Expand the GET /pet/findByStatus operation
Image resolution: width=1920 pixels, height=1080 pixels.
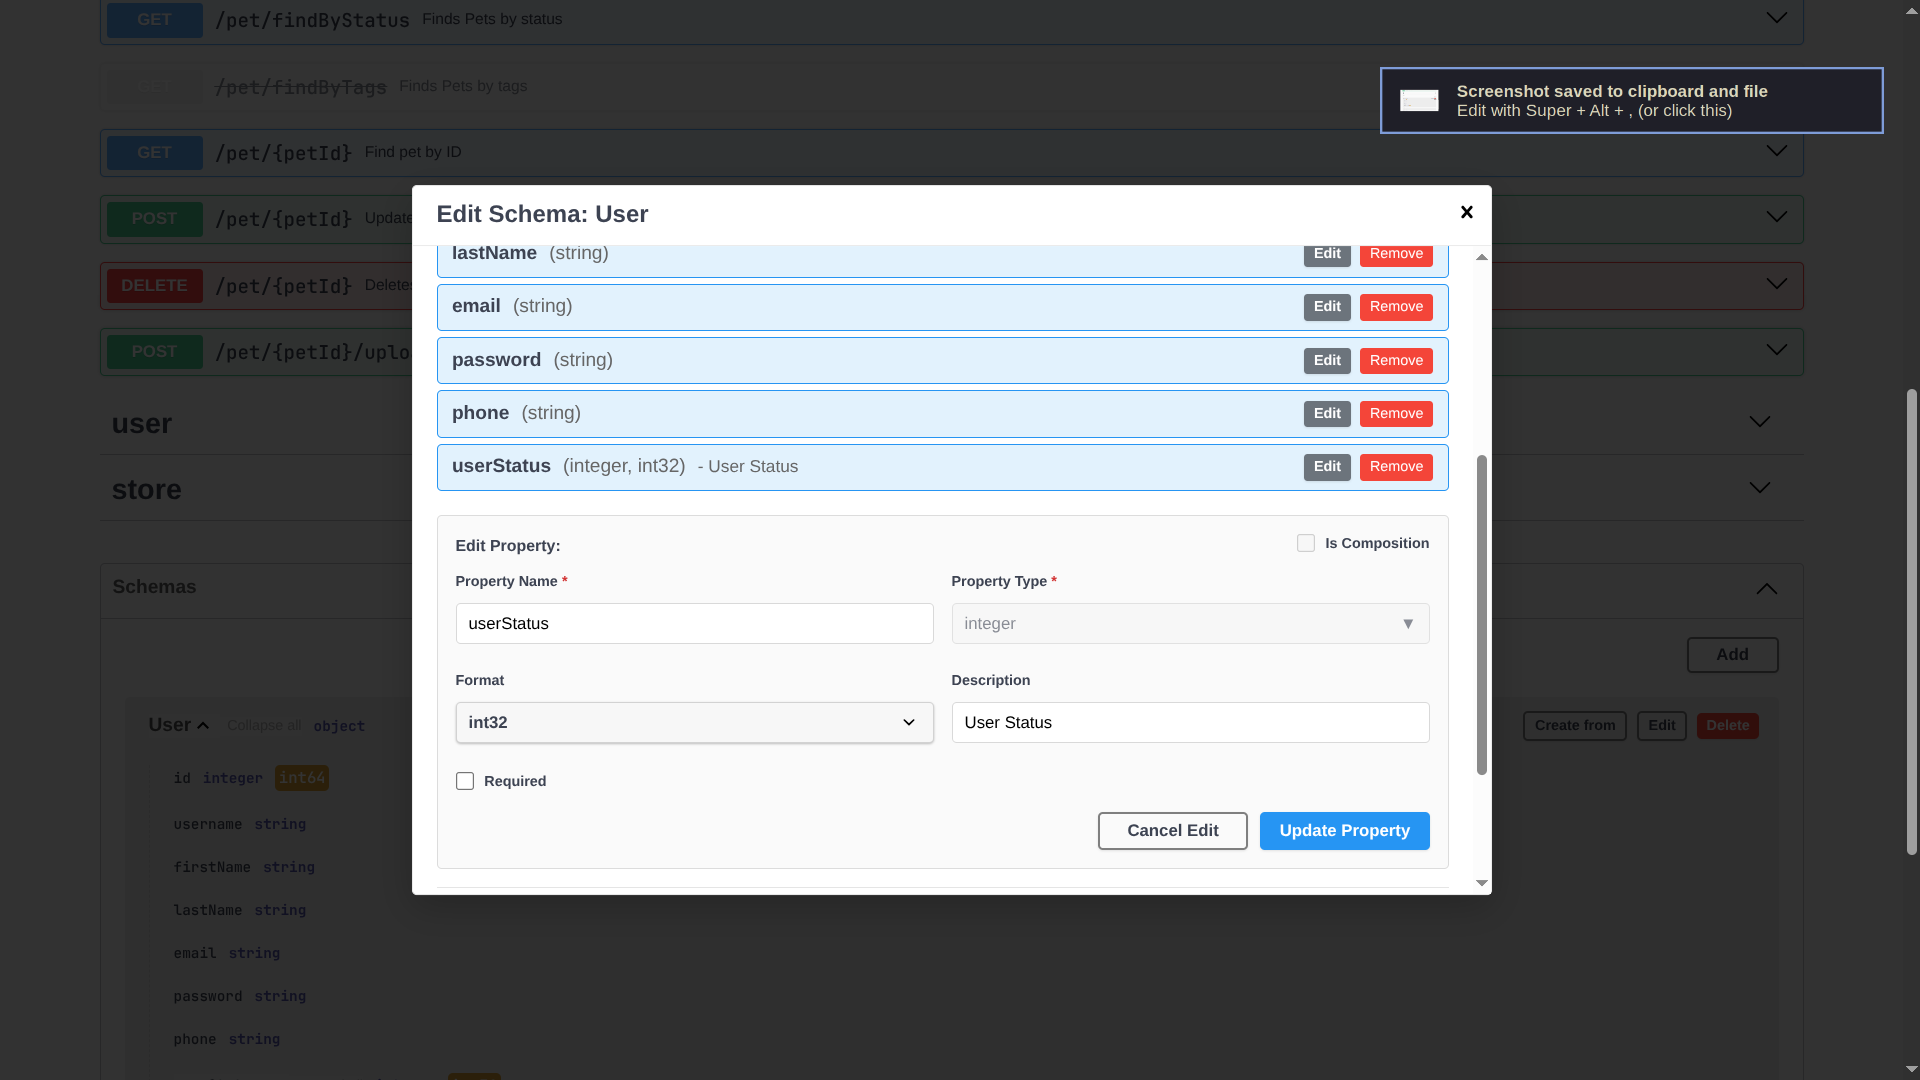click(x=1776, y=18)
